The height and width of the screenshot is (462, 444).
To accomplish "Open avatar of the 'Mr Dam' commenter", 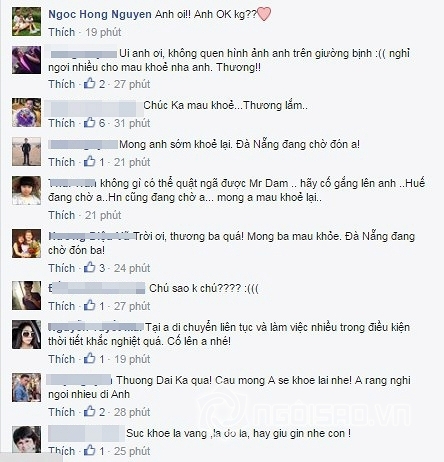I will click(x=27, y=190).
